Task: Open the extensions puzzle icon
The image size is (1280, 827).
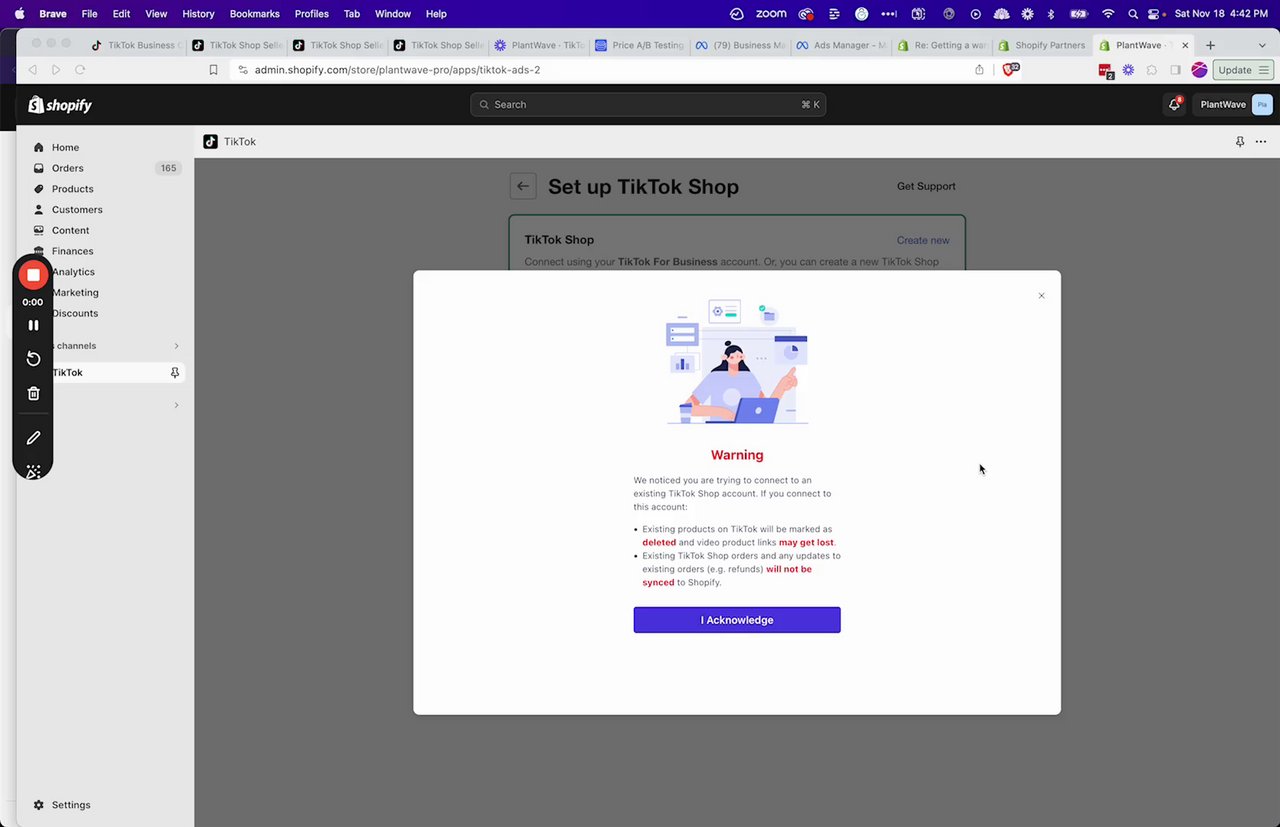Action: coord(1152,70)
